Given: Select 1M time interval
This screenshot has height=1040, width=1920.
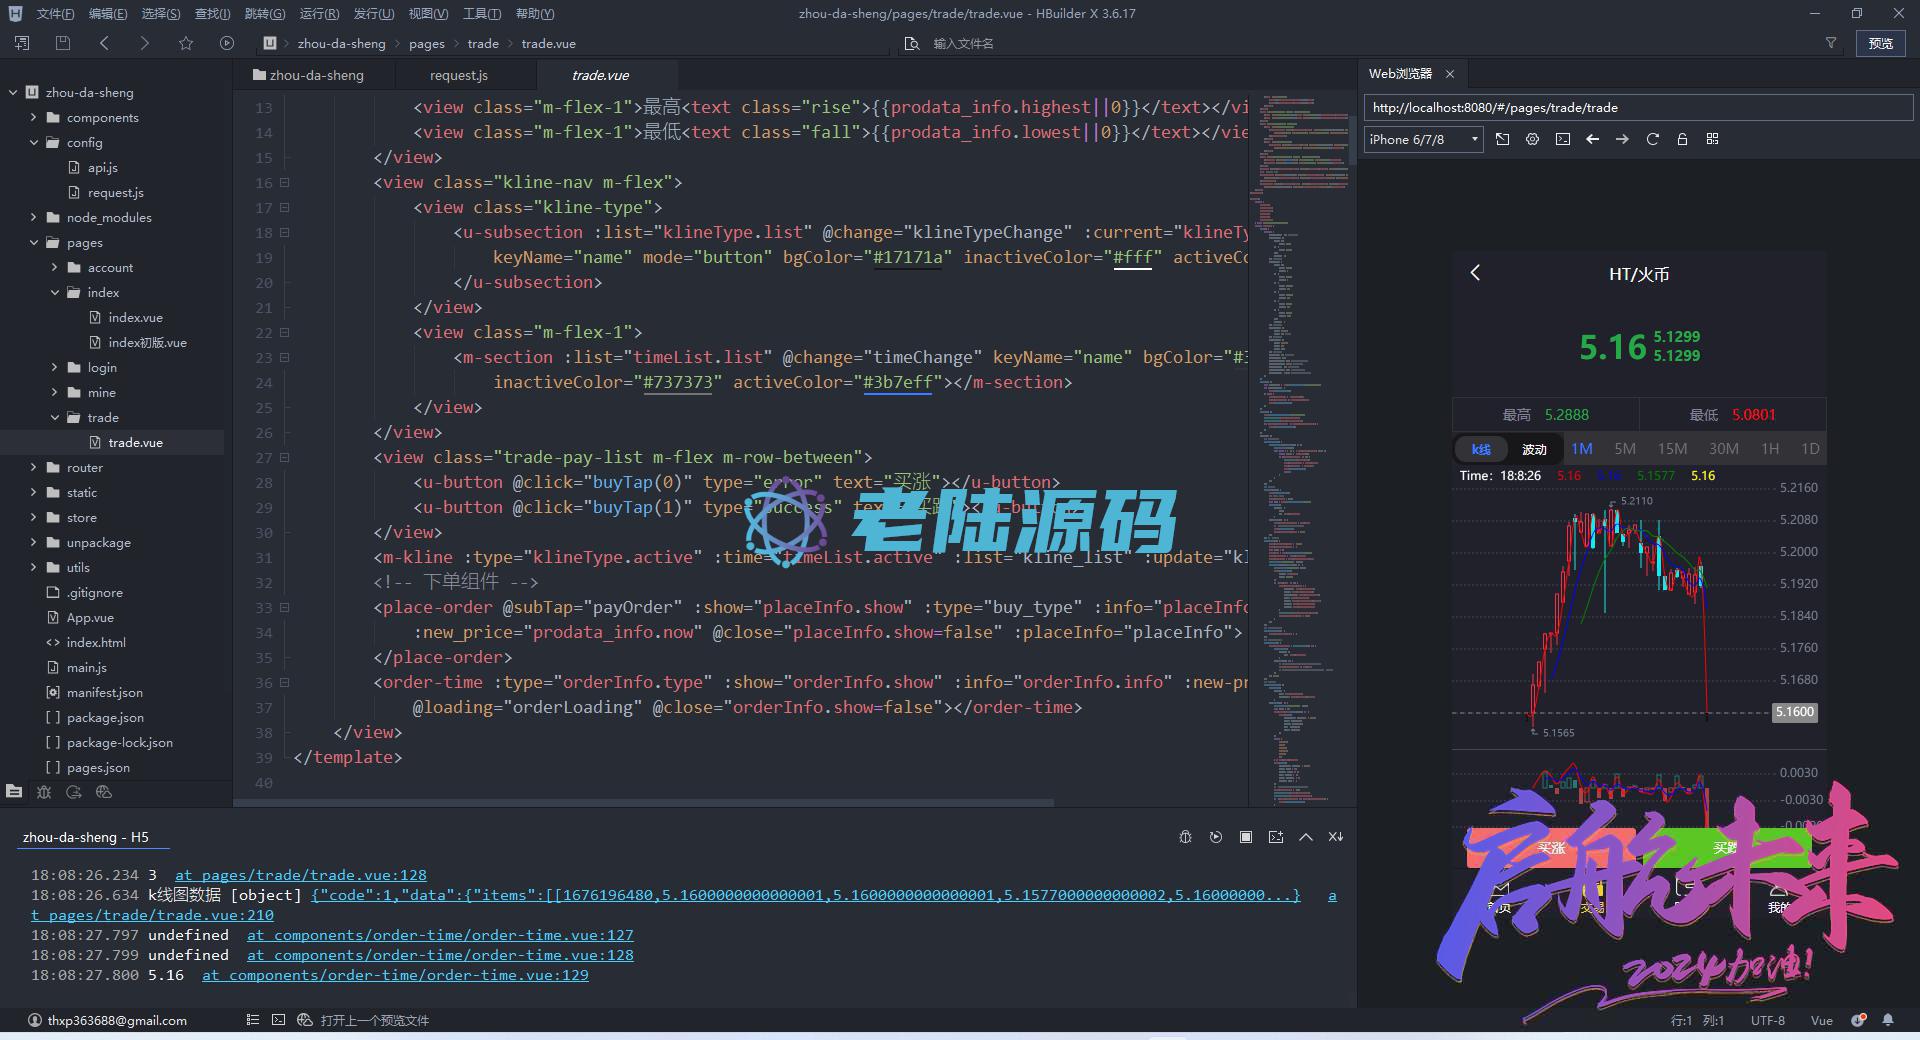Looking at the screenshot, I should click(x=1582, y=449).
